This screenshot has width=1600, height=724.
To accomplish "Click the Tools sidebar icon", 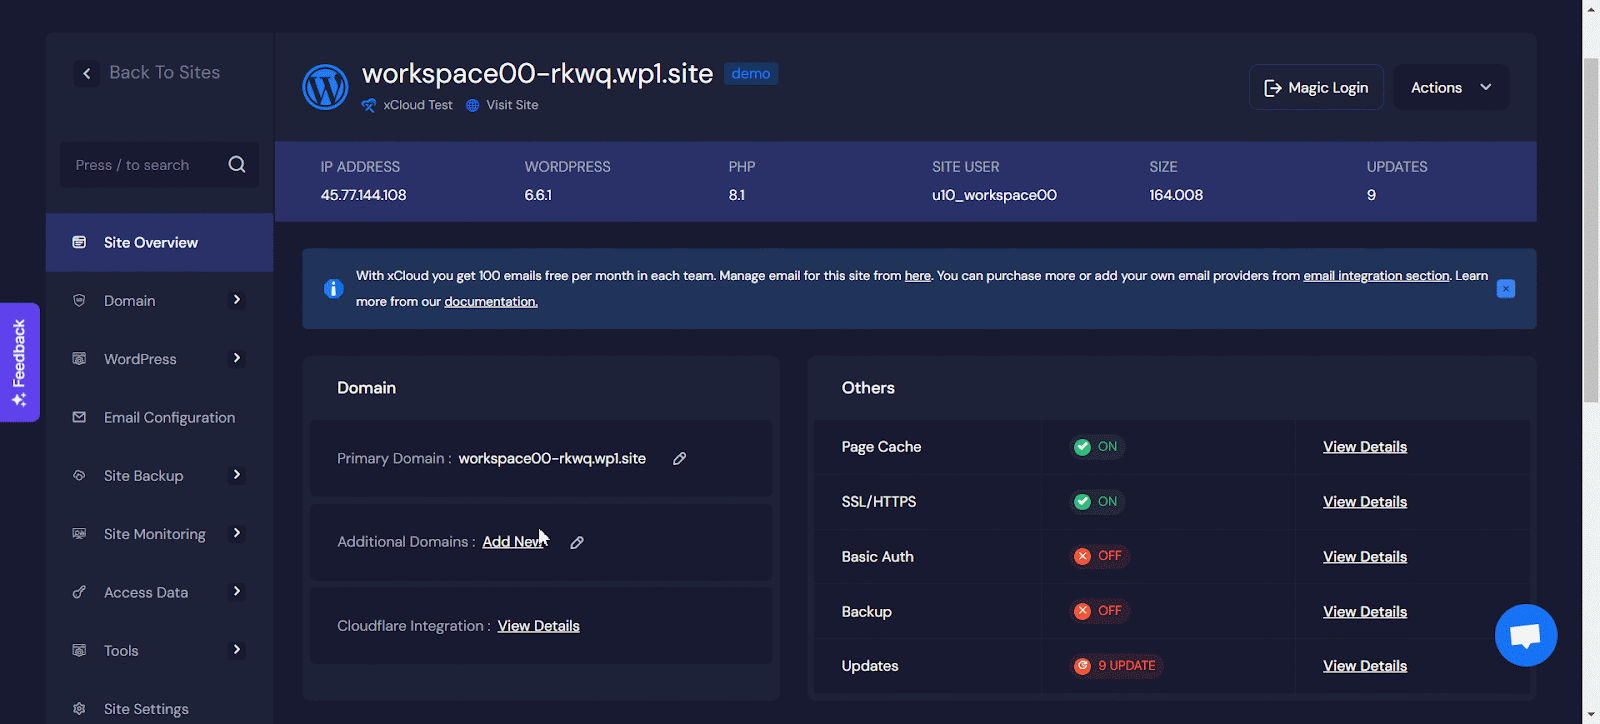I will pyautogui.click(x=79, y=650).
